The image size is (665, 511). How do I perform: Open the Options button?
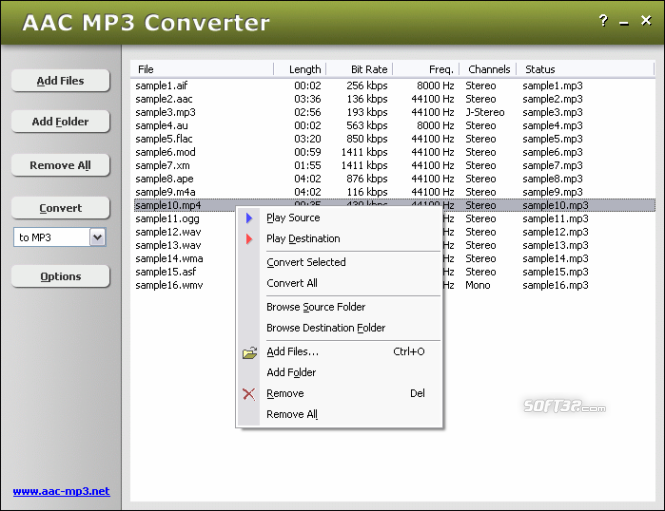[x=60, y=276]
